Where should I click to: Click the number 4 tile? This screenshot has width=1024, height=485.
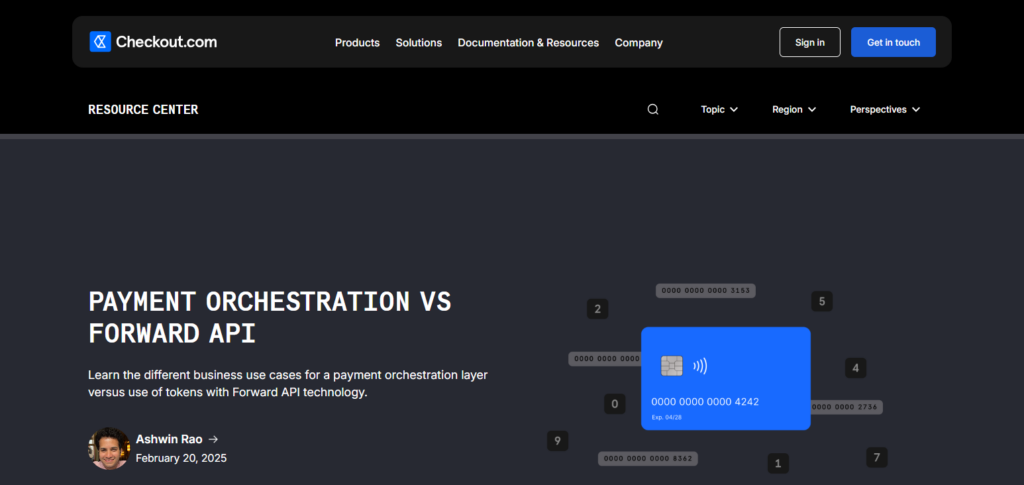coord(856,368)
